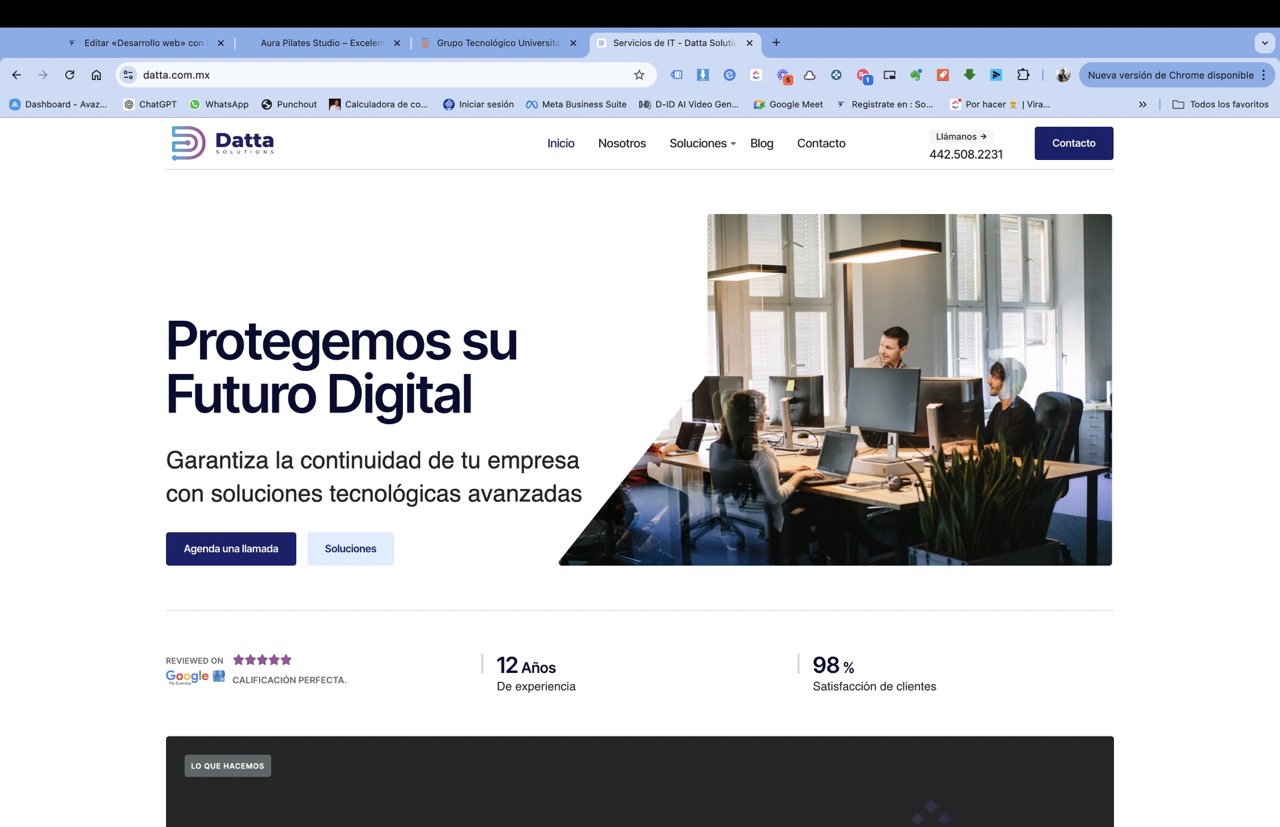Click the Llámanos phone number link

(964, 154)
